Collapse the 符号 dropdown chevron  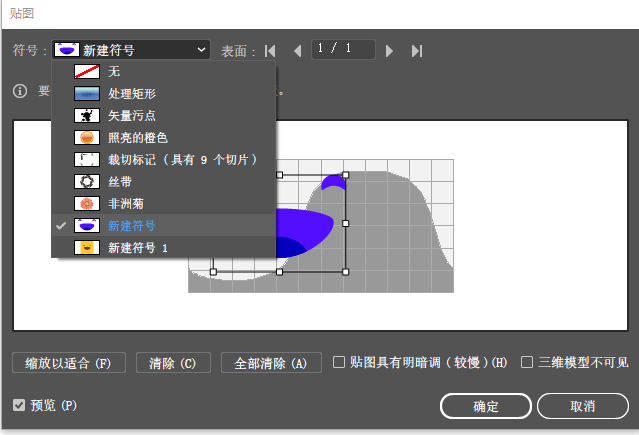click(203, 49)
